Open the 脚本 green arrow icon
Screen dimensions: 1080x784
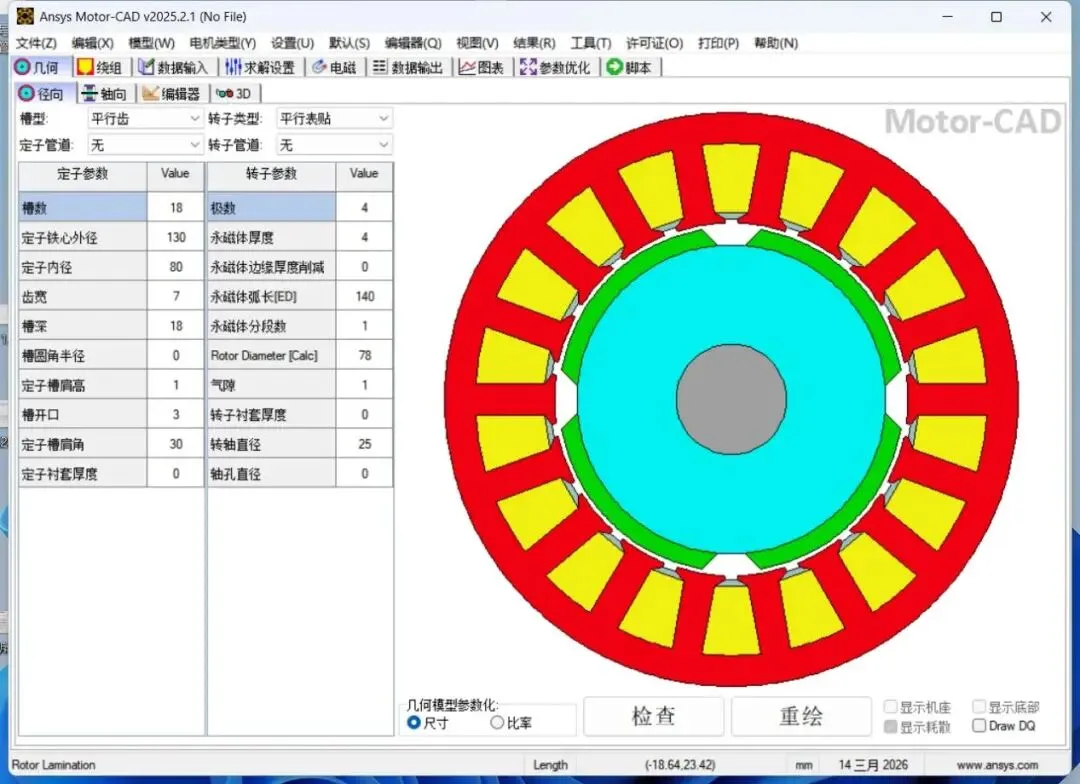tap(614, 67)
